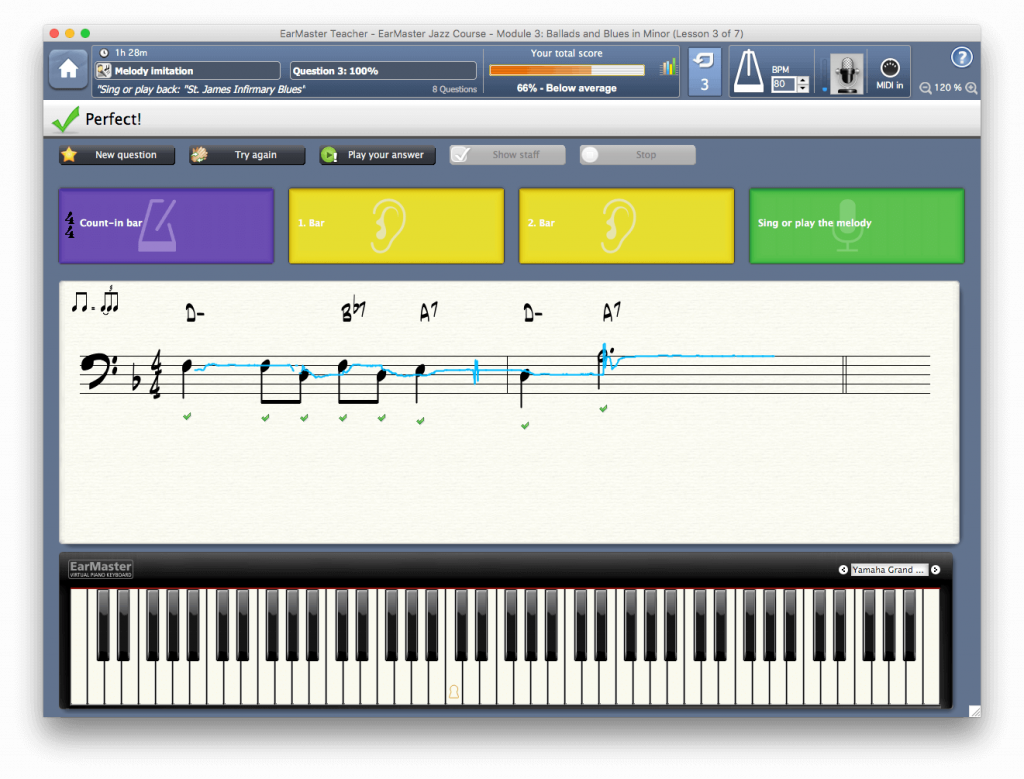Zoom in using the plus magnifier
This screenshot has width=1024, height=779.
[971, 88]
